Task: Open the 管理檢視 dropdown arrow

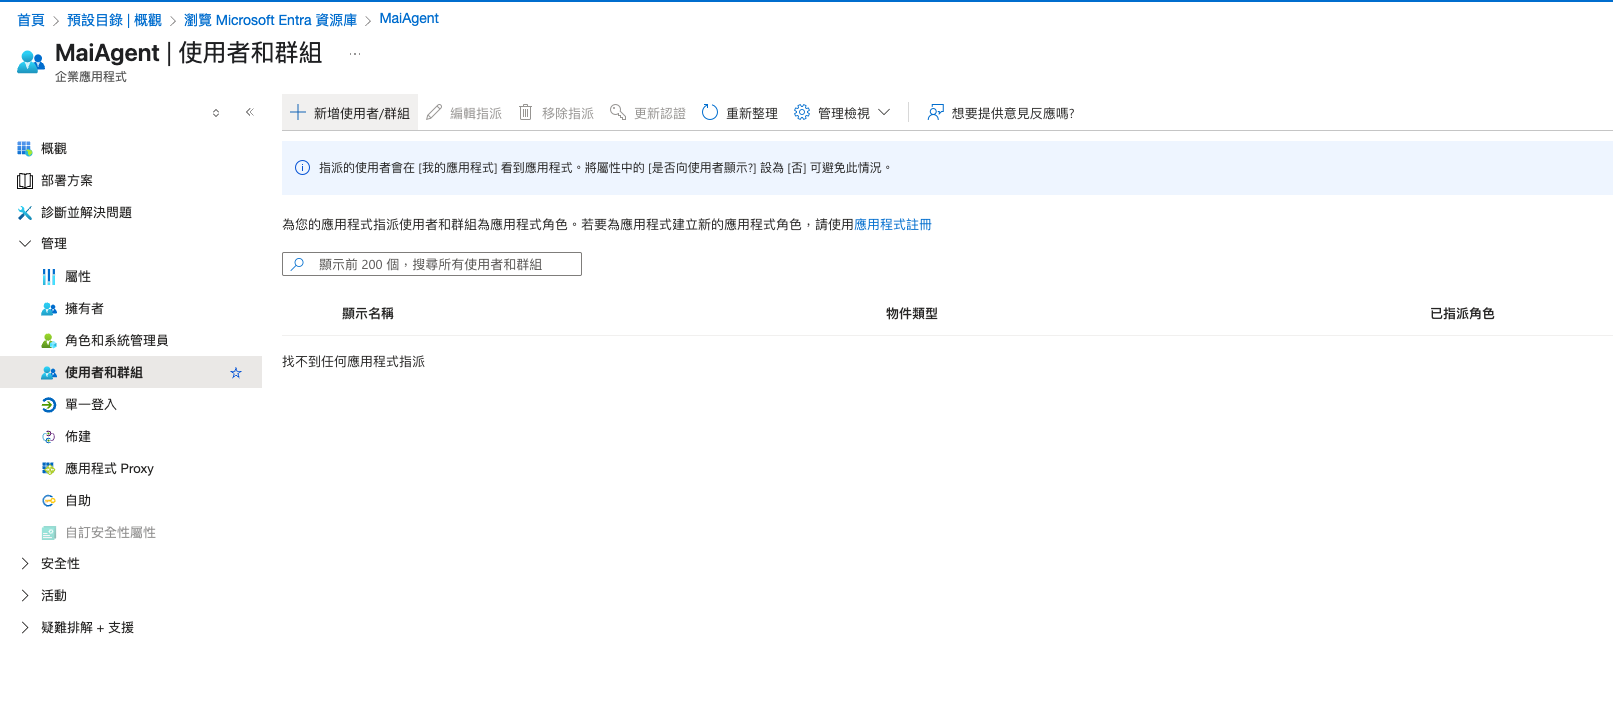Action: pos(884,113)
